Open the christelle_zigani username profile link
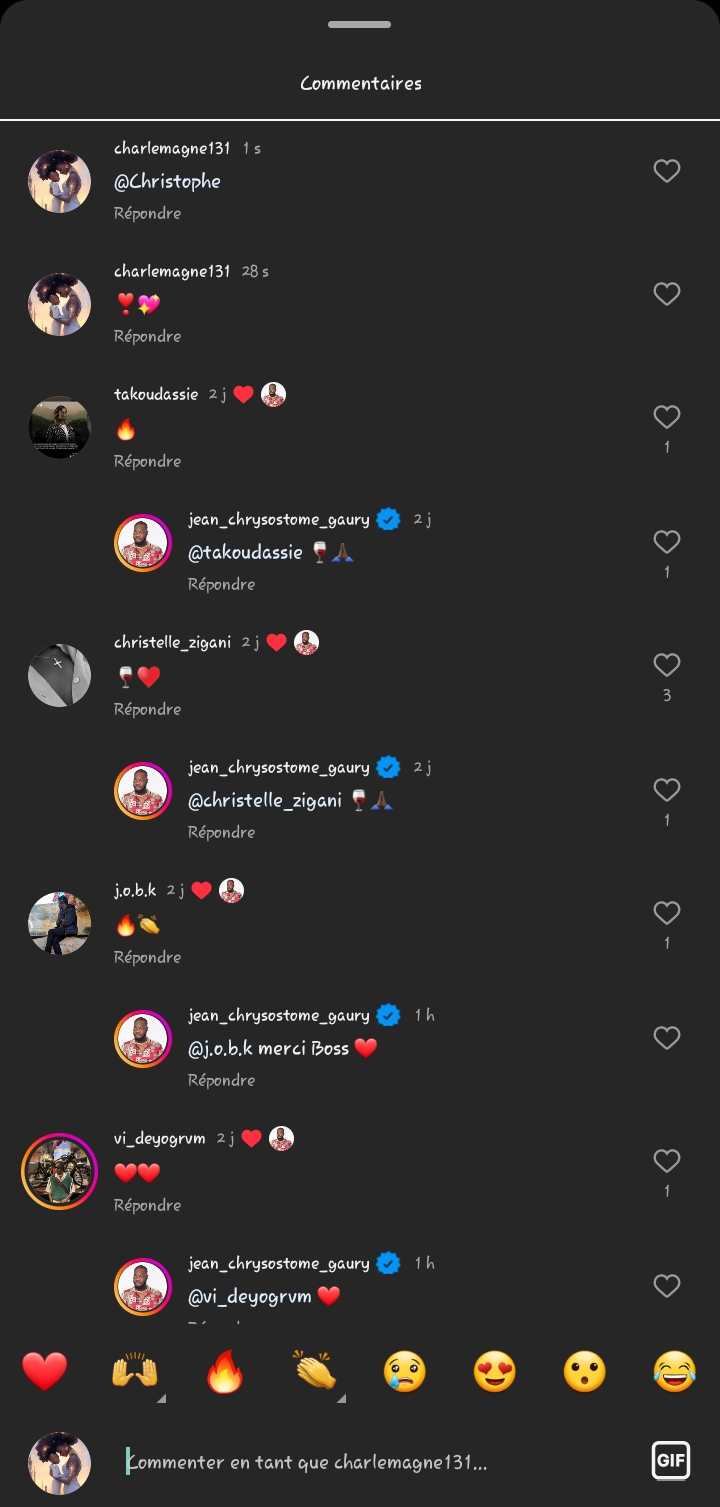The image size is (720, 1507). click(x=172, y=642)
